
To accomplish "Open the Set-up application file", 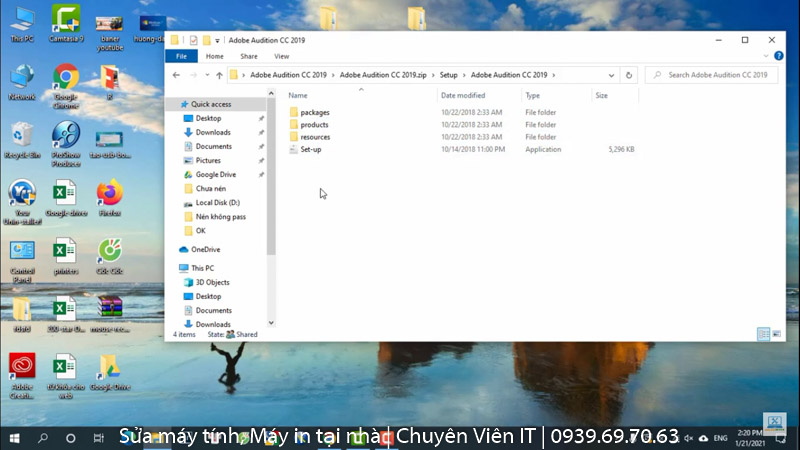I will 310,149.
